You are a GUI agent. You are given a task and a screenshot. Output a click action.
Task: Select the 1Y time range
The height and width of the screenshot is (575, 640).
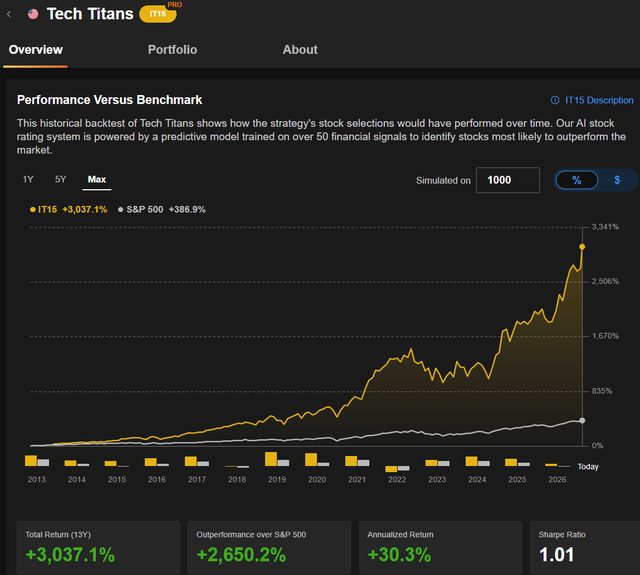click(x=28, y=180)
